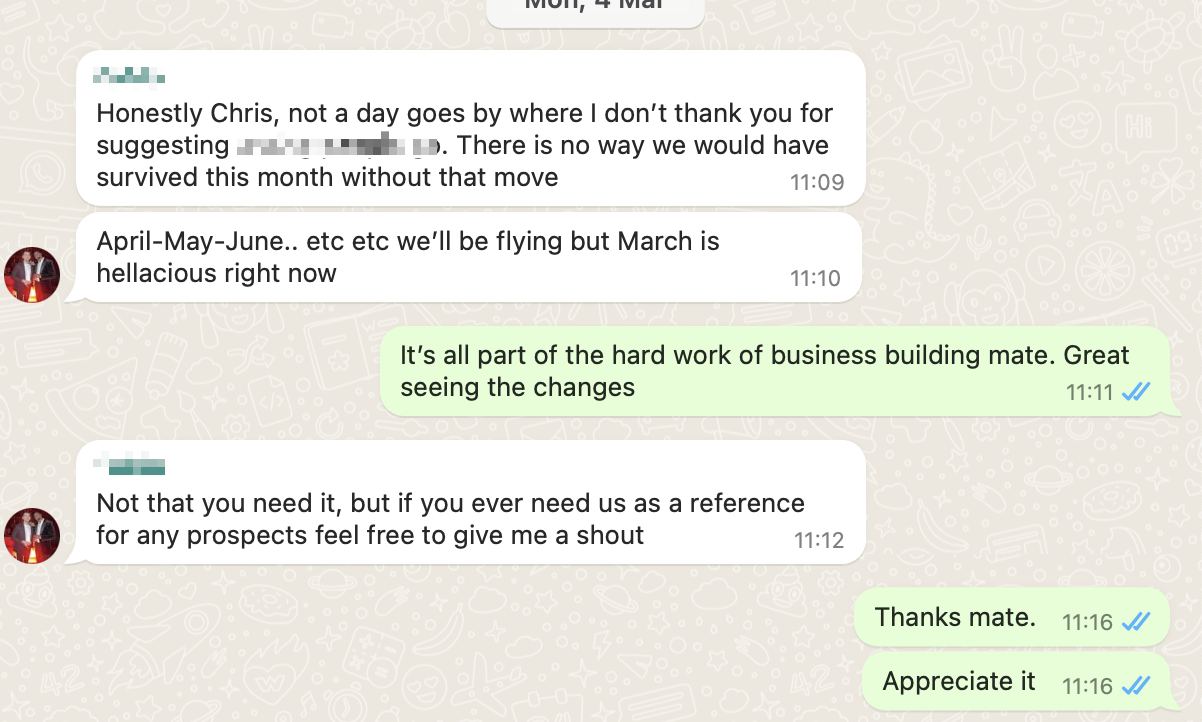The width and height of the screenshot is (1202, 722).
Task: Click the blue double-check on the 11:11 message
Action: (x=1136, y=392)
